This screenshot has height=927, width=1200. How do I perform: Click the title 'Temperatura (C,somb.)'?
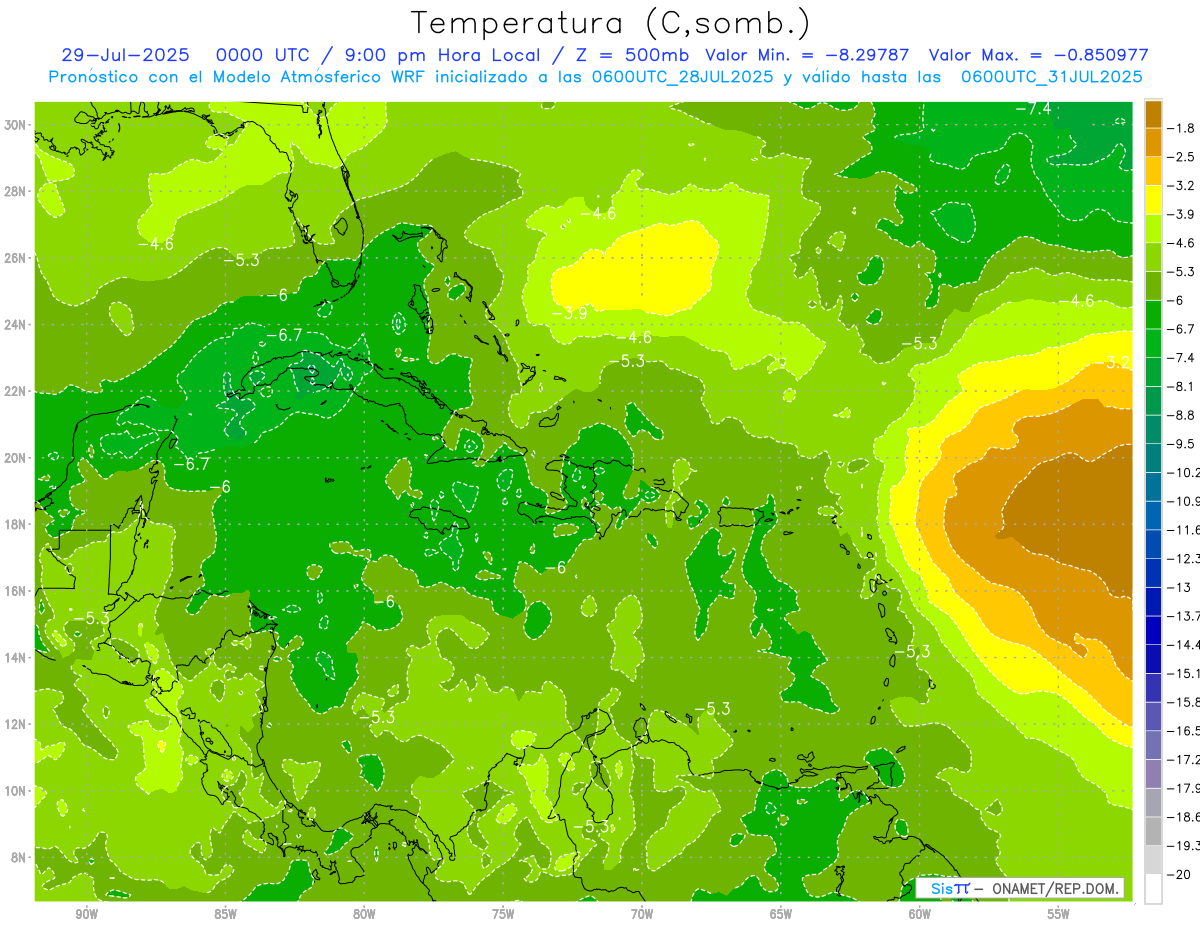tap(611, 23)
